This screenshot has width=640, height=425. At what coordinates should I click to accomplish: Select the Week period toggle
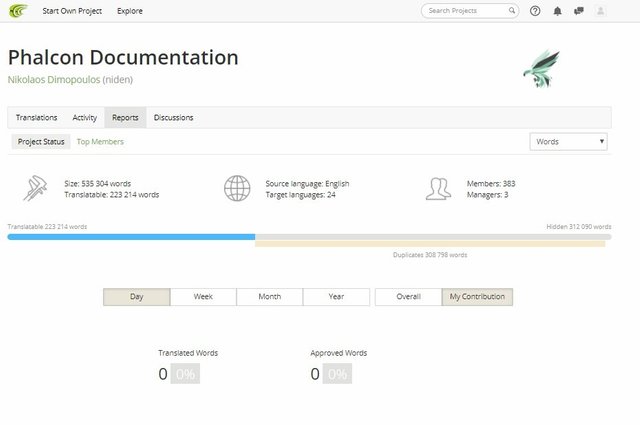[x=203, y=297]
